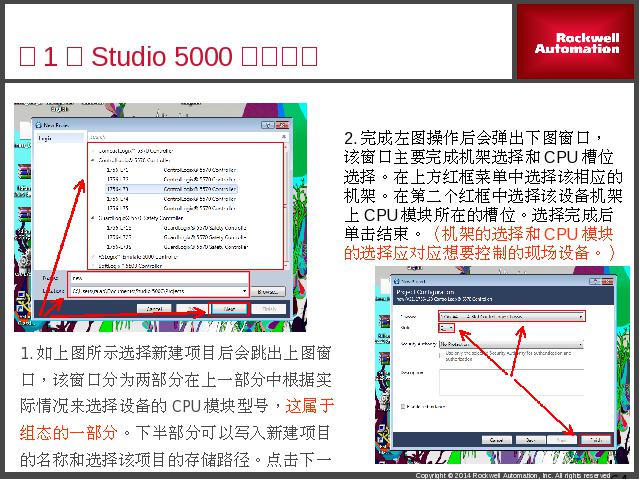Select the 1756-L75 ControlLogix controller row
This screenshot has height=480, width=640.
(171, 208)
